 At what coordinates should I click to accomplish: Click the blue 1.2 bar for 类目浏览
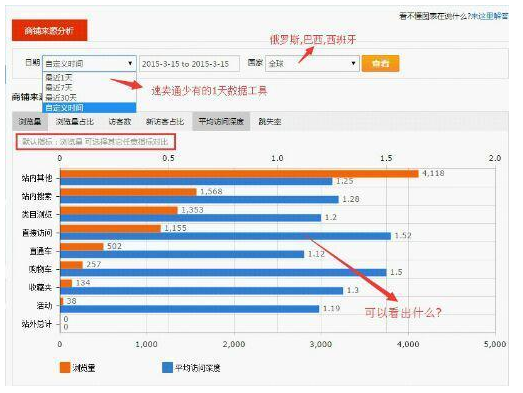pos(190,218)
